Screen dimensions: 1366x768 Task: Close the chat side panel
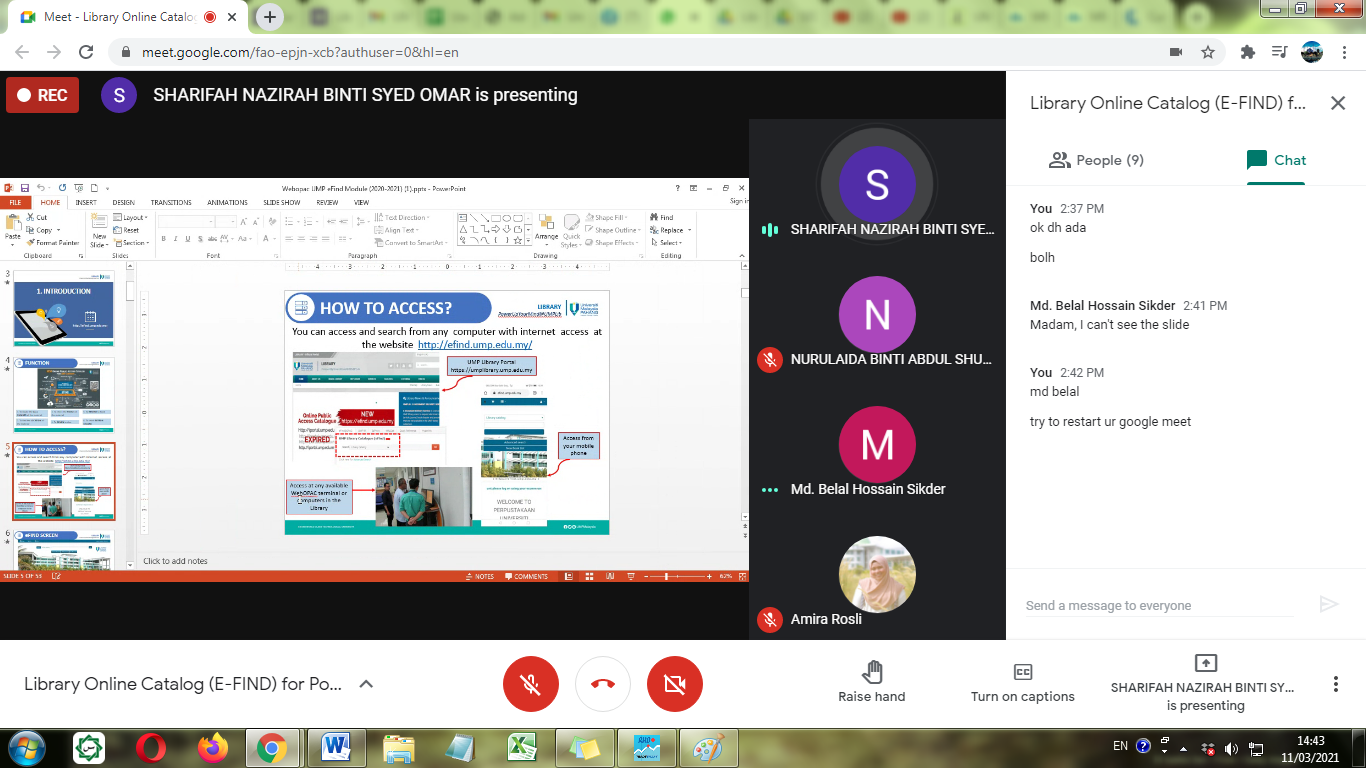click(x=1337, y=102)
